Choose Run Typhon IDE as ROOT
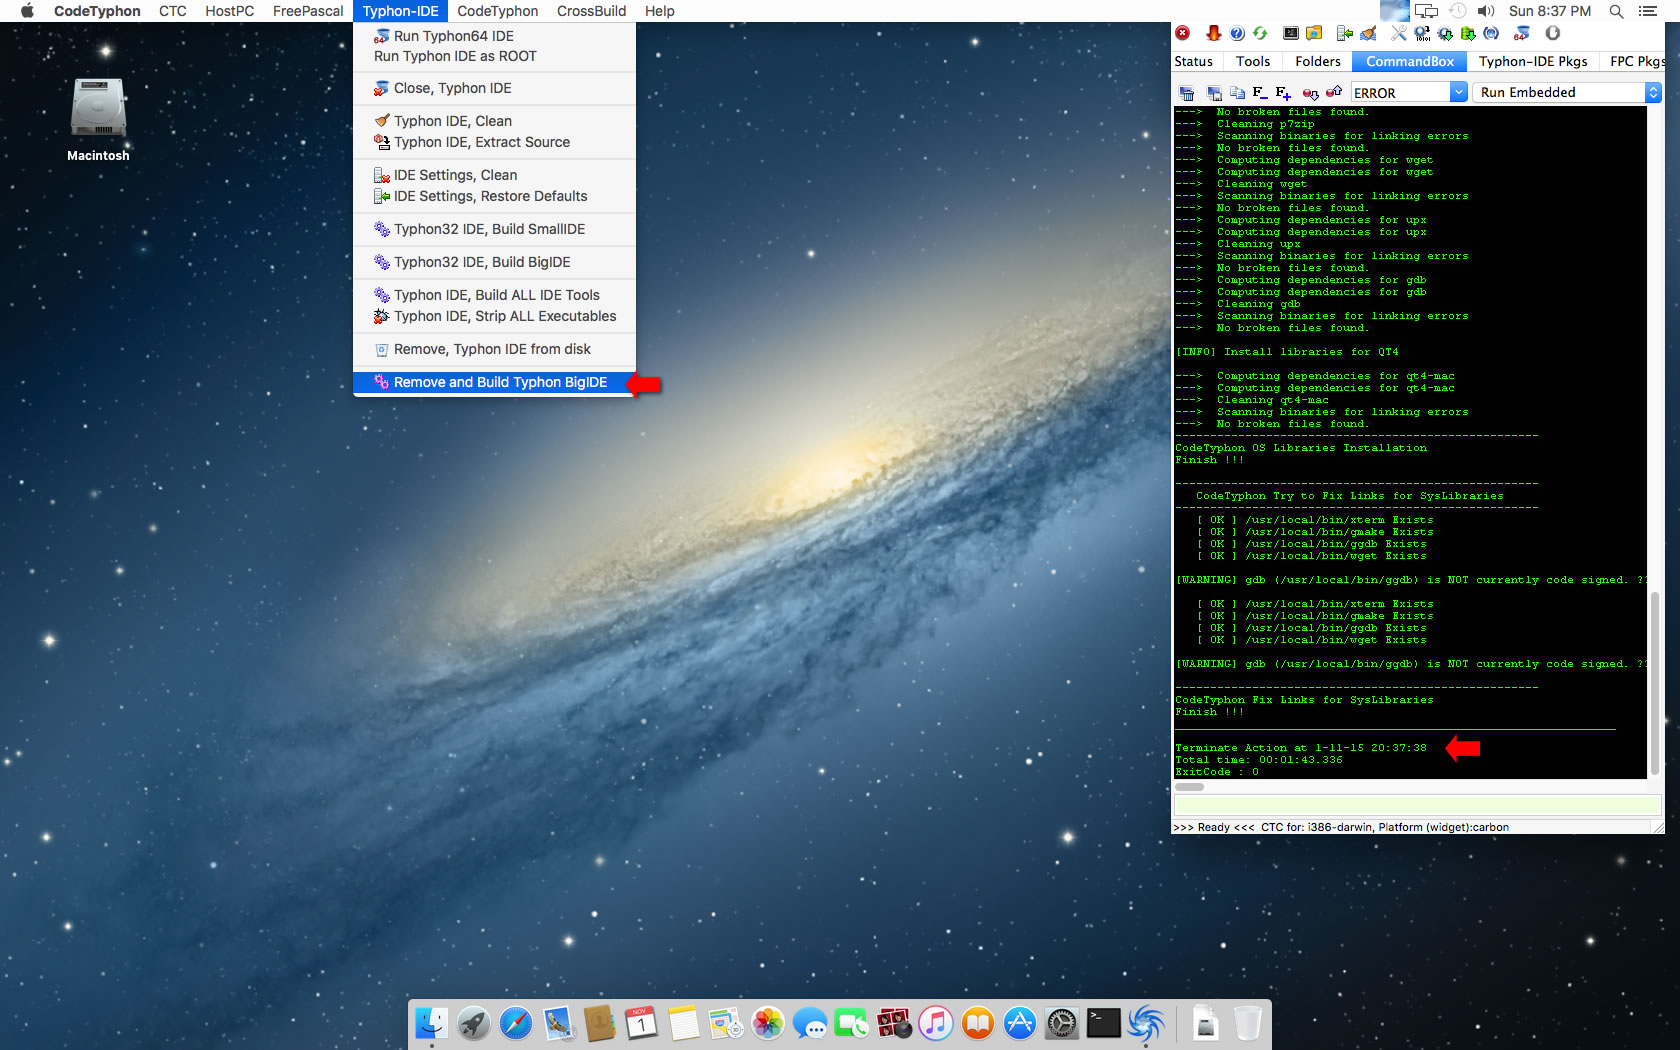Viewport: 1680px width, 1050px height. click(494, 56)
